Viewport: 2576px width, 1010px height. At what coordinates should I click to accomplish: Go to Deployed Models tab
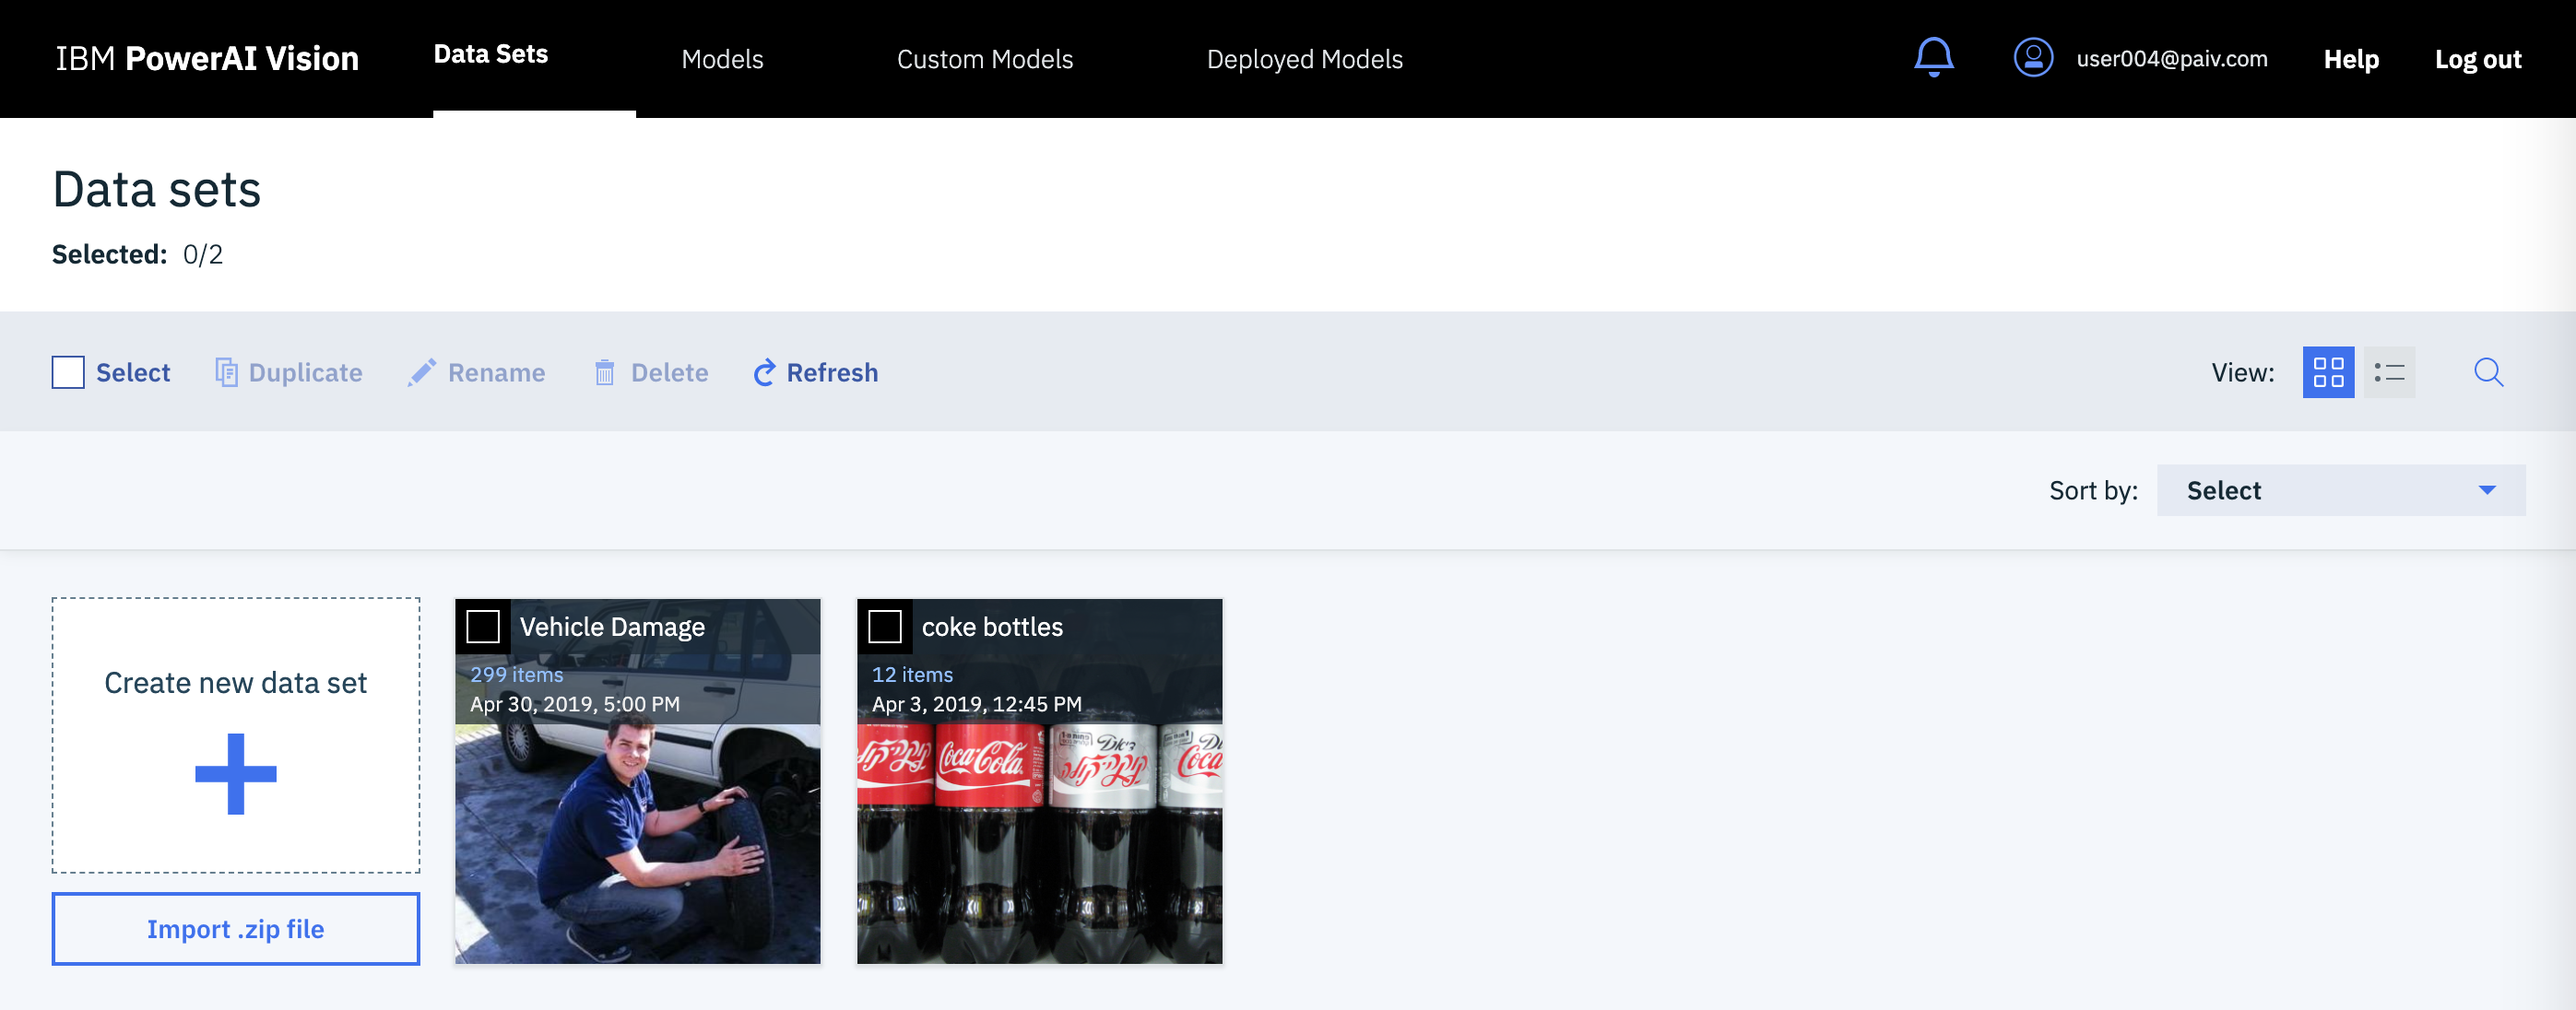coord(1304,59)
